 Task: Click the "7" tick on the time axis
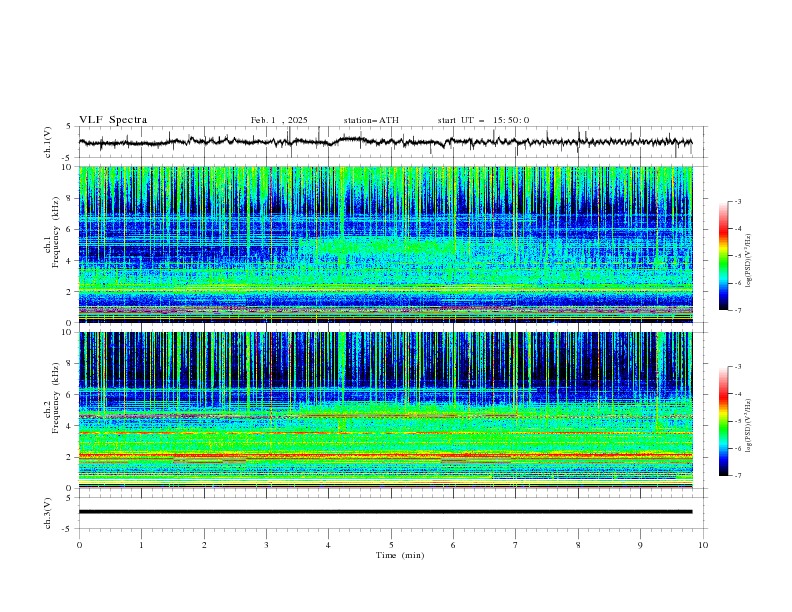[x=516, y=545]
